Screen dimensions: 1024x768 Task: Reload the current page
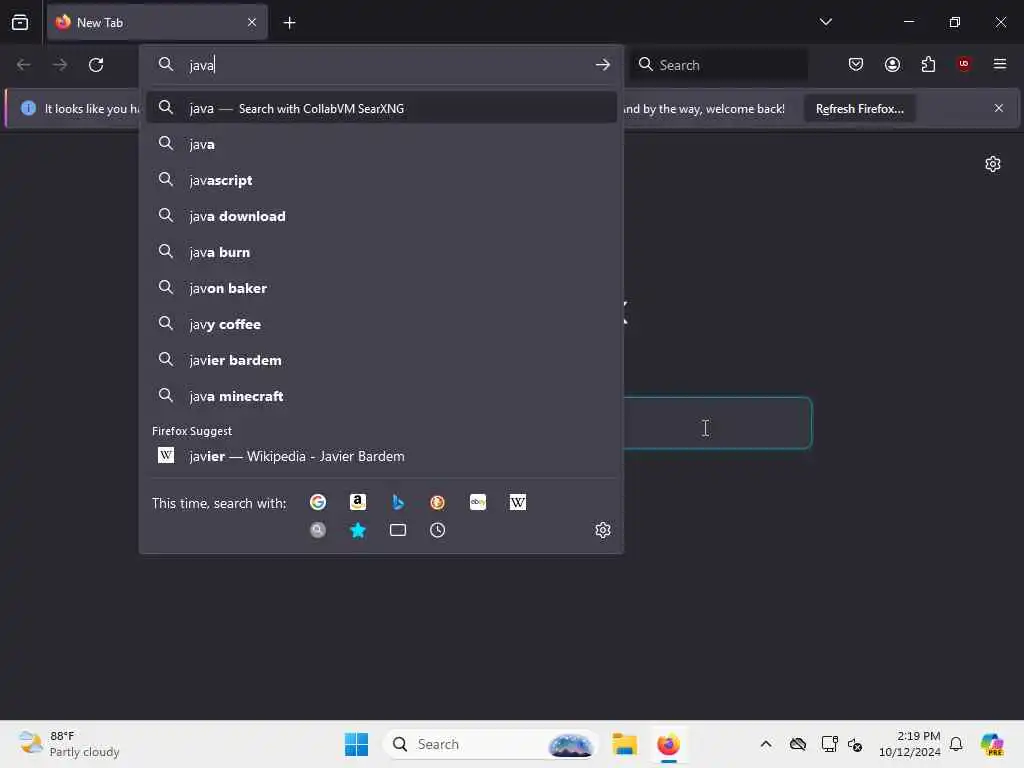[96, 65]
